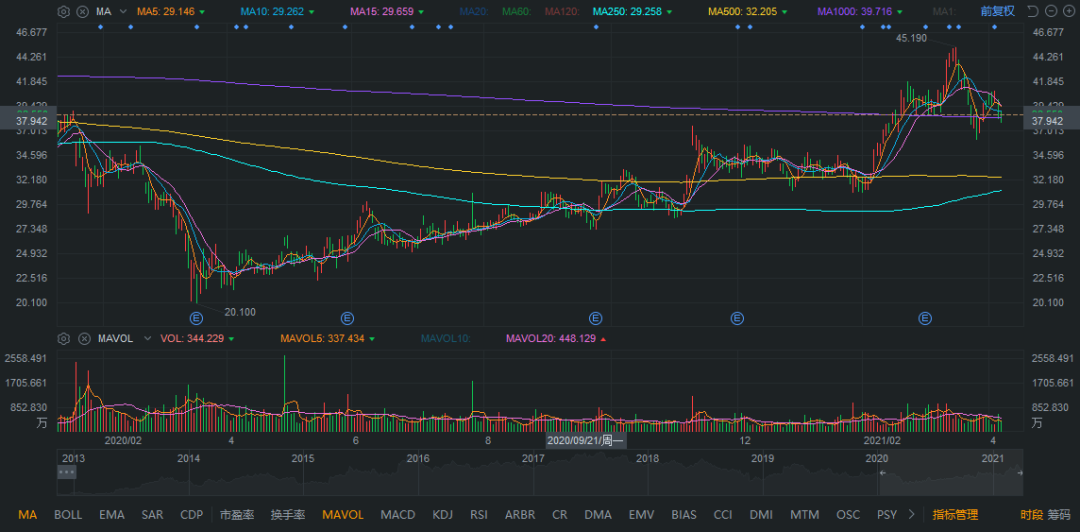Select the EMV indicator tab
This screenshot has height=532, width=1080.
(642, 515)
